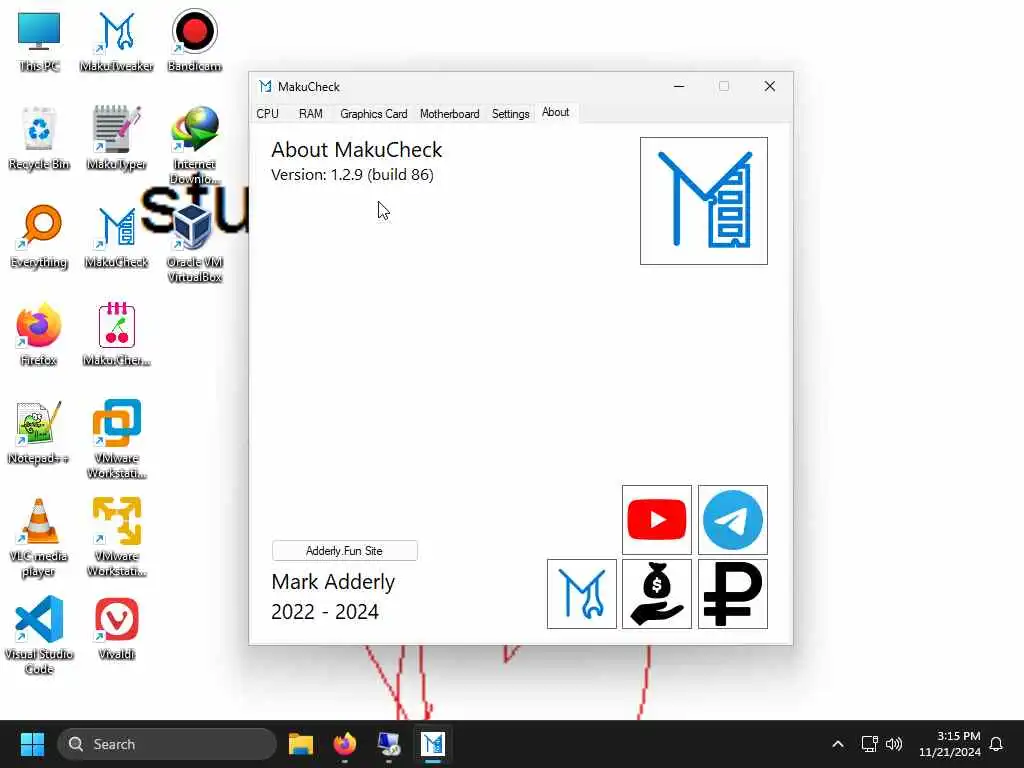The height and width of the screenshot is (768, 1024).
Task: Click the computer monitor app taskbar icon
Action: tap(389, 744)
